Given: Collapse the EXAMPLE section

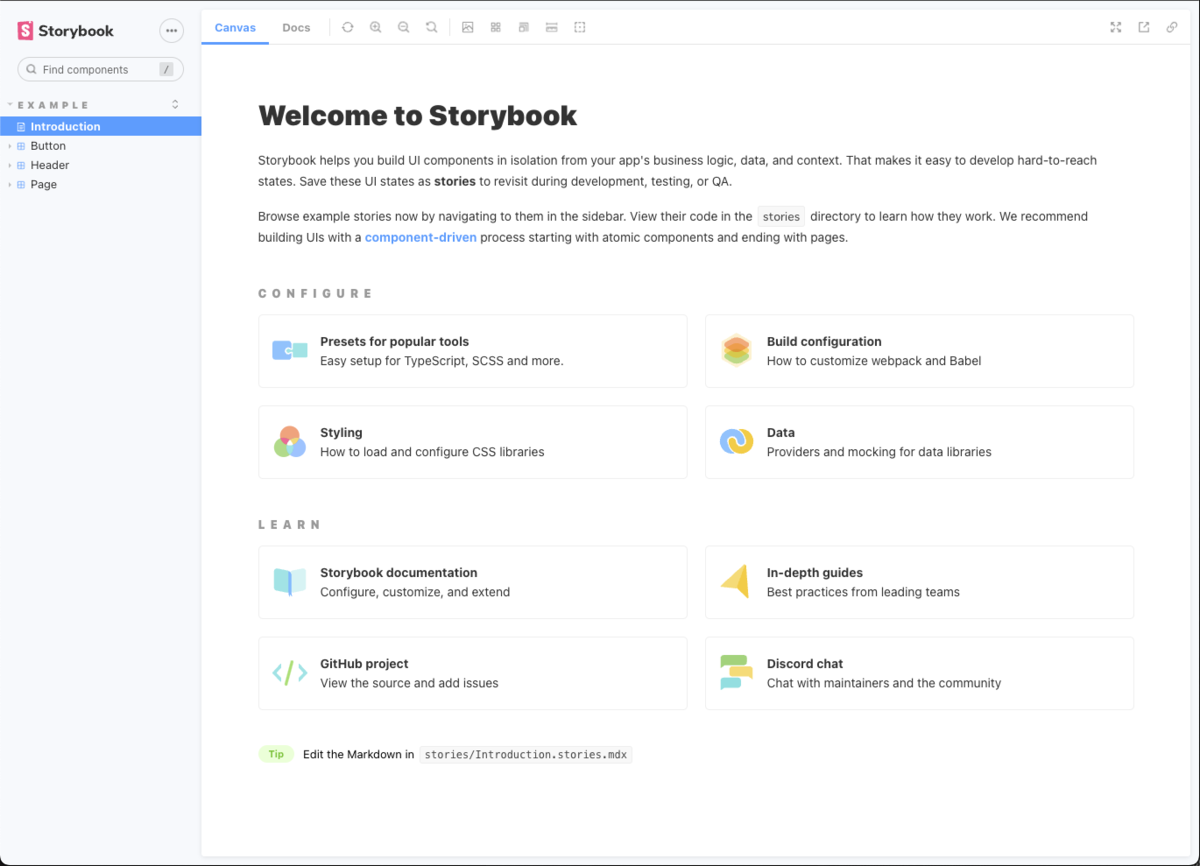Looking at the screenshot, I should click(10, 104).
